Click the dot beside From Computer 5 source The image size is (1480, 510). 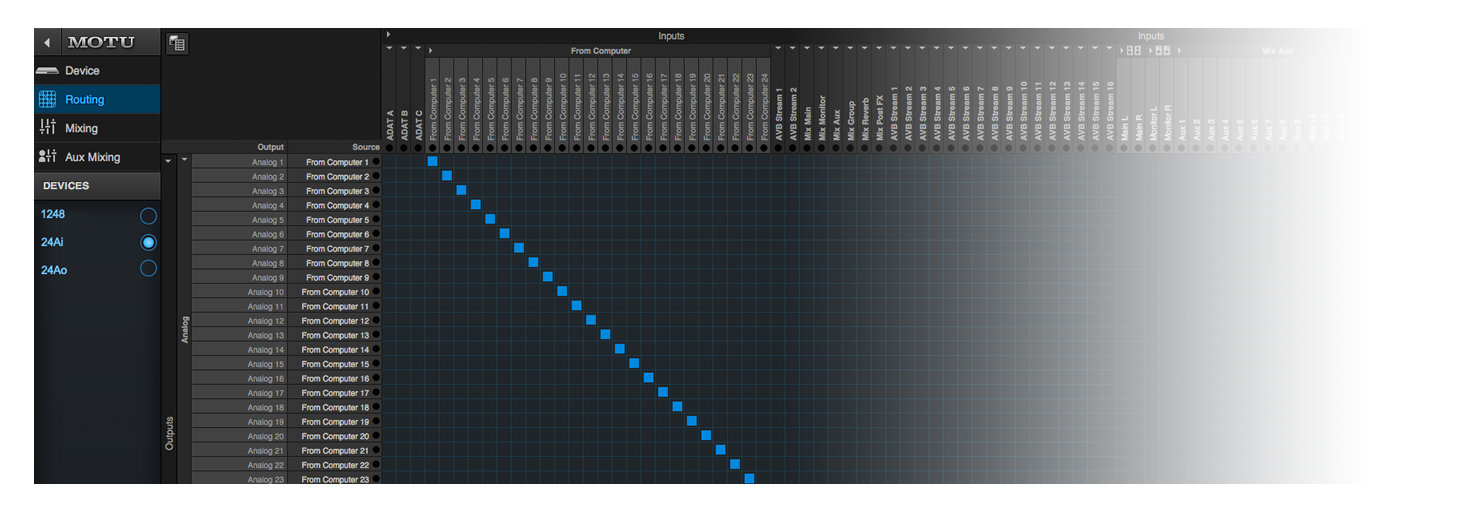pos(376,220)
